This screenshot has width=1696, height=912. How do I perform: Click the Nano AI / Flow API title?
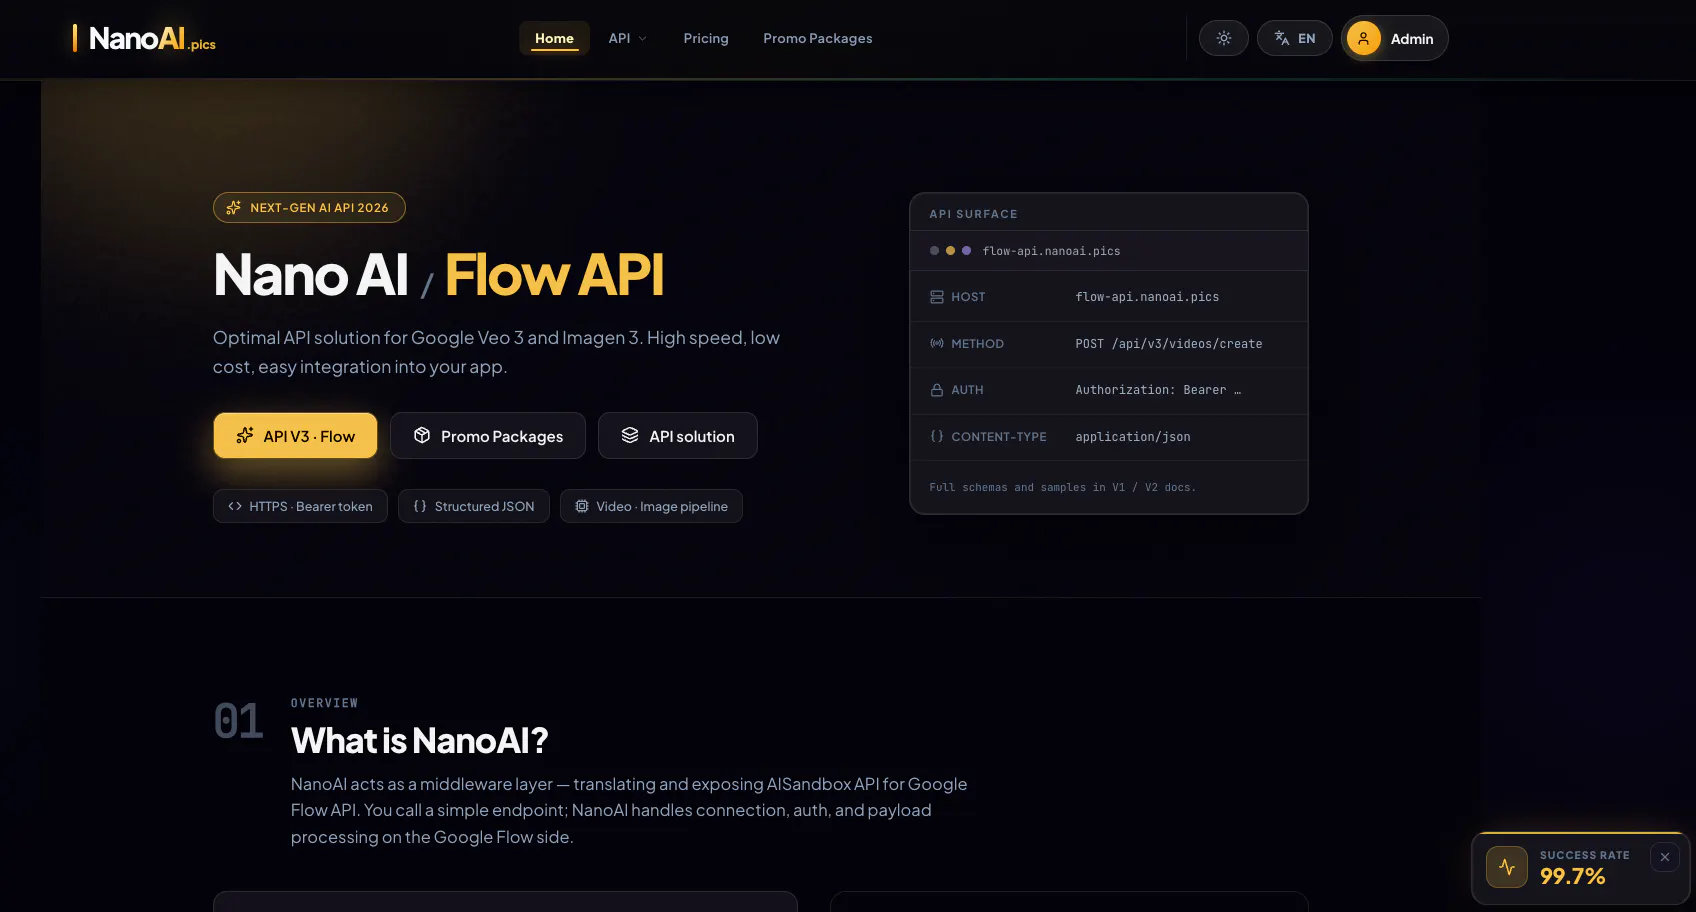(438, 275)
